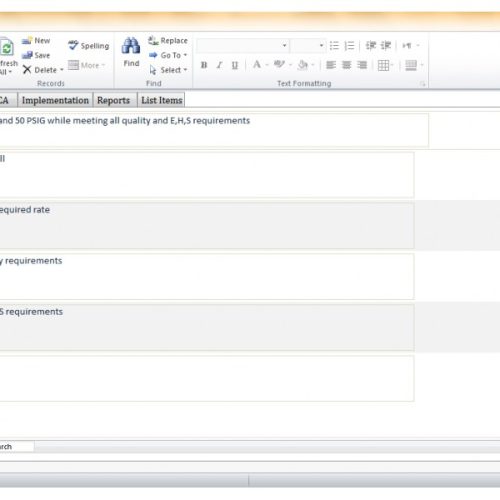The image size is (500, 500).
Task: Apply numbered list formatting
Action: (349, 46)
